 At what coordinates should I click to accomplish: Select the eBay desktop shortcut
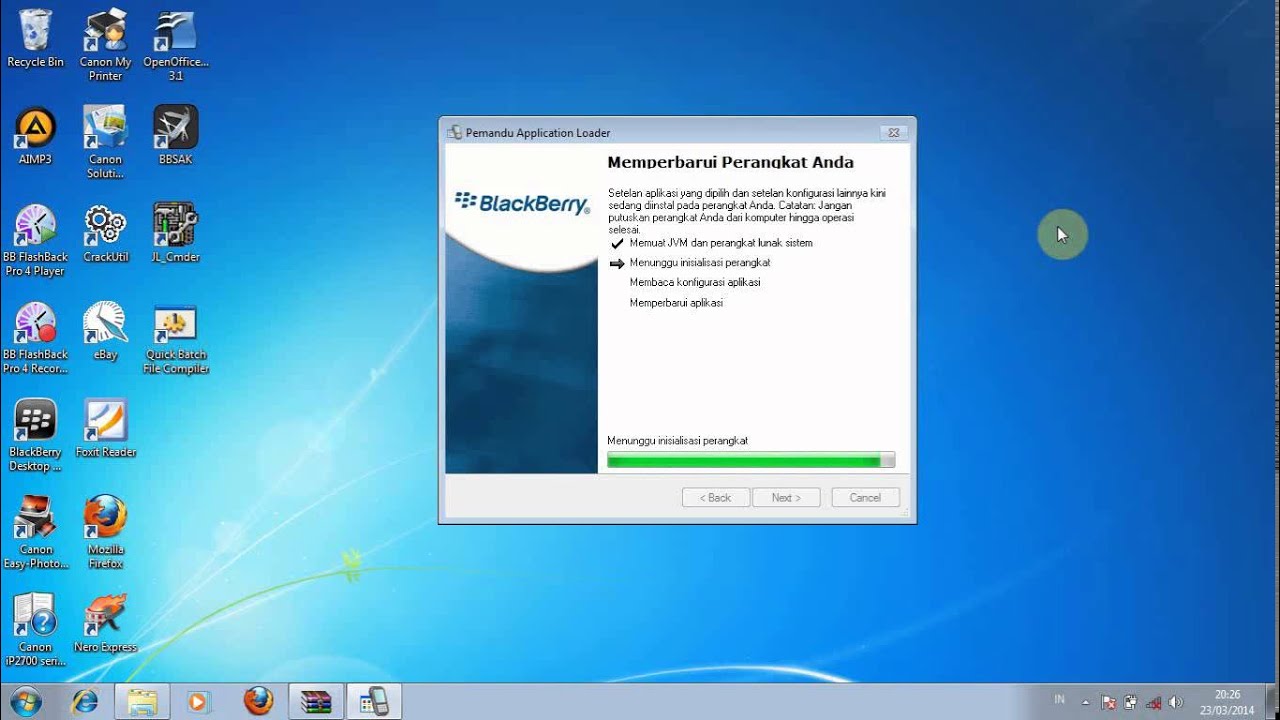pyautogui.click(x=105, y=332)
